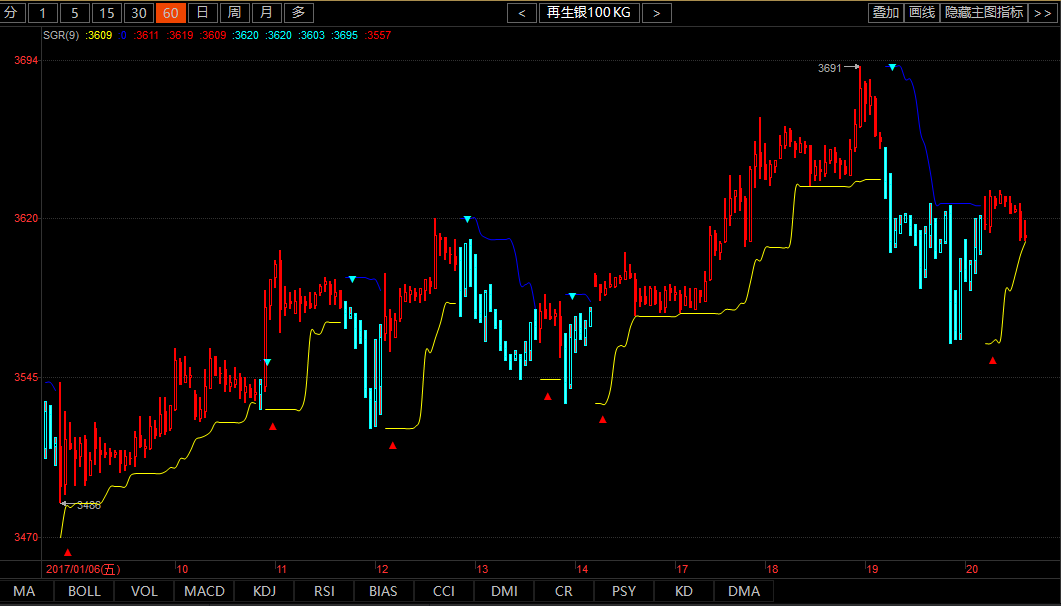This screenshot has height=606, width=1061.
Task: Click 隐藏主图指标 to hide main indicator
Action: tap(984, 13)
